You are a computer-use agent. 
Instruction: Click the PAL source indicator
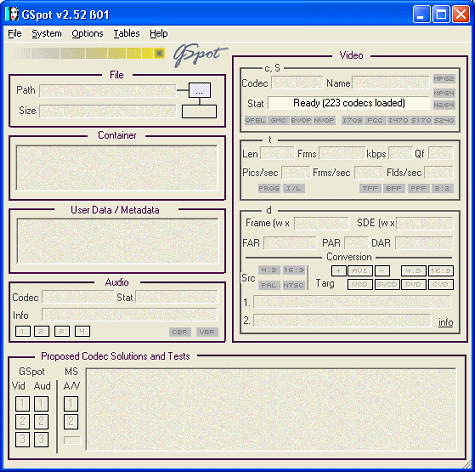point(269,285)
